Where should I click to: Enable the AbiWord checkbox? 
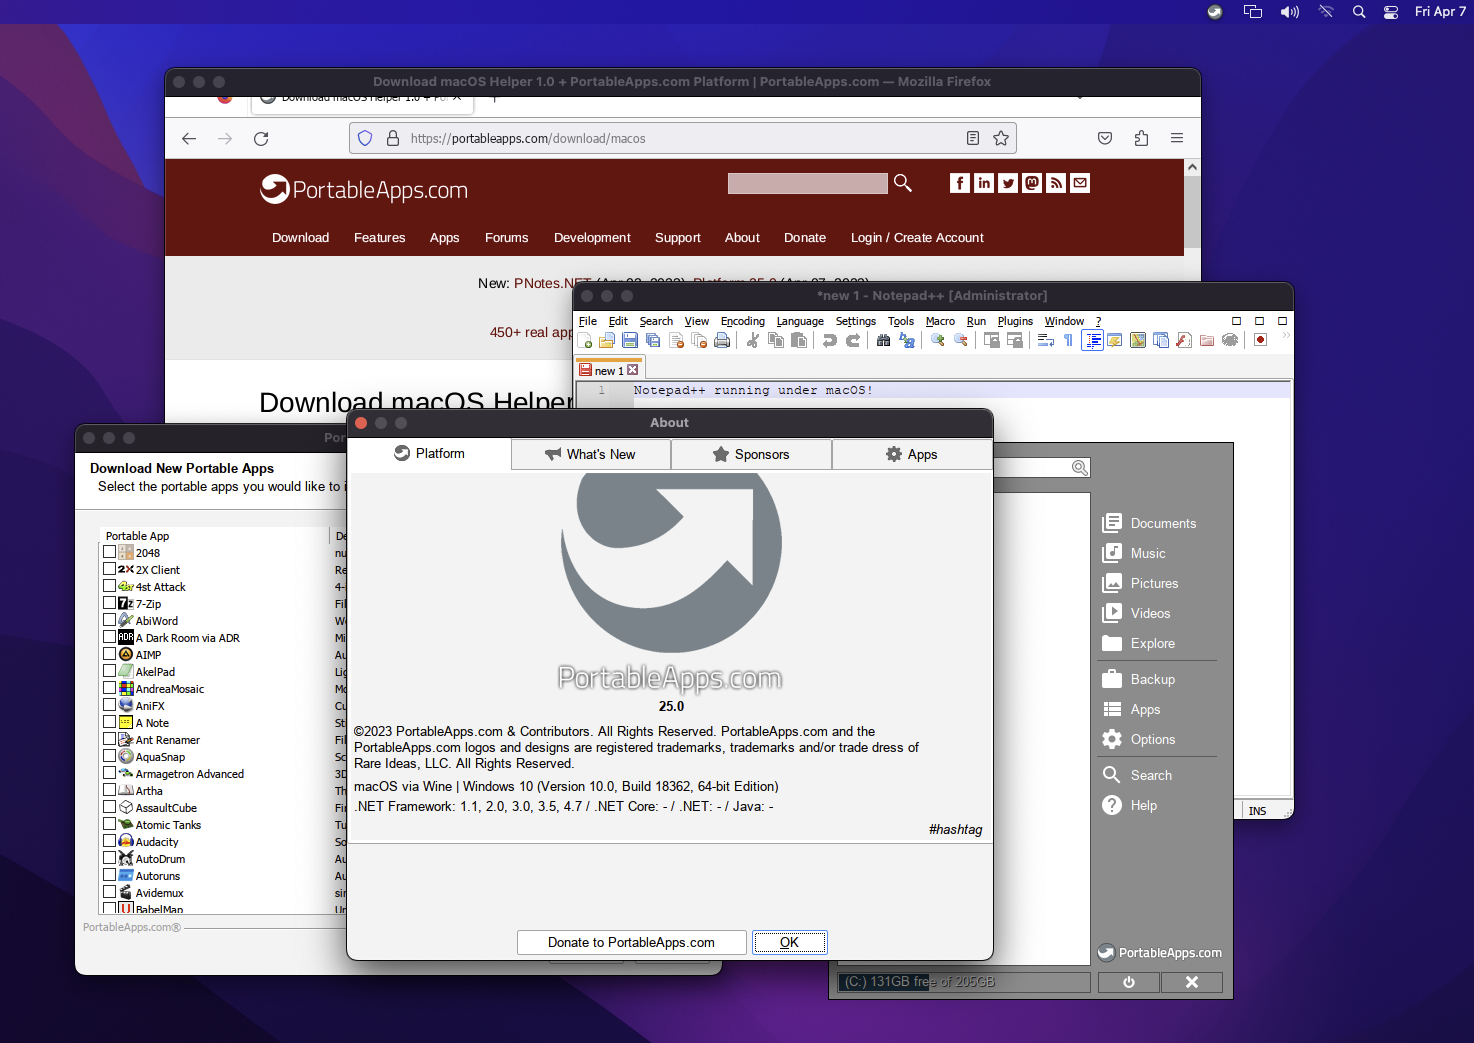tap(110, 620)
